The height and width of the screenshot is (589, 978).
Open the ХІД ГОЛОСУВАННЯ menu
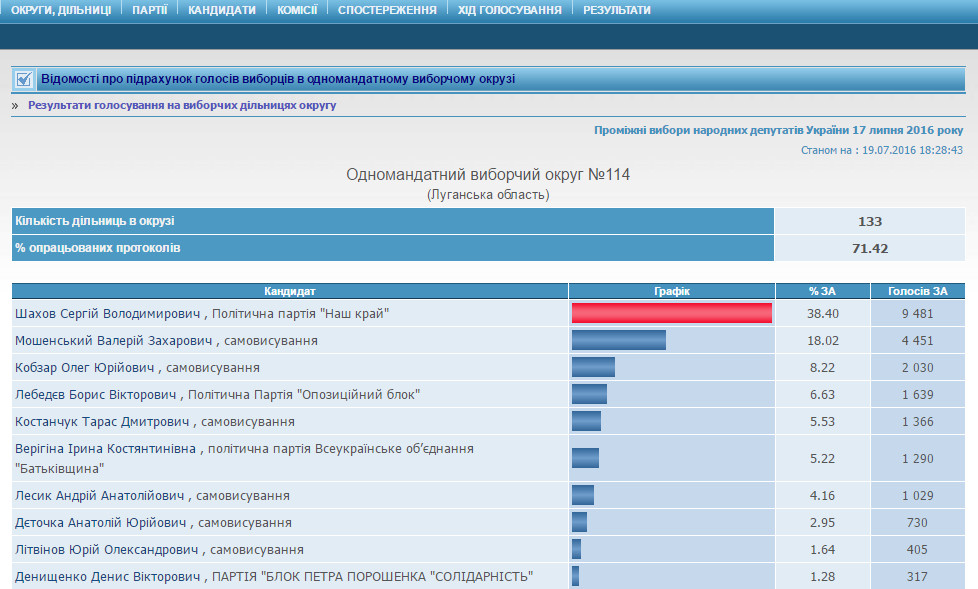click(510, 10)
